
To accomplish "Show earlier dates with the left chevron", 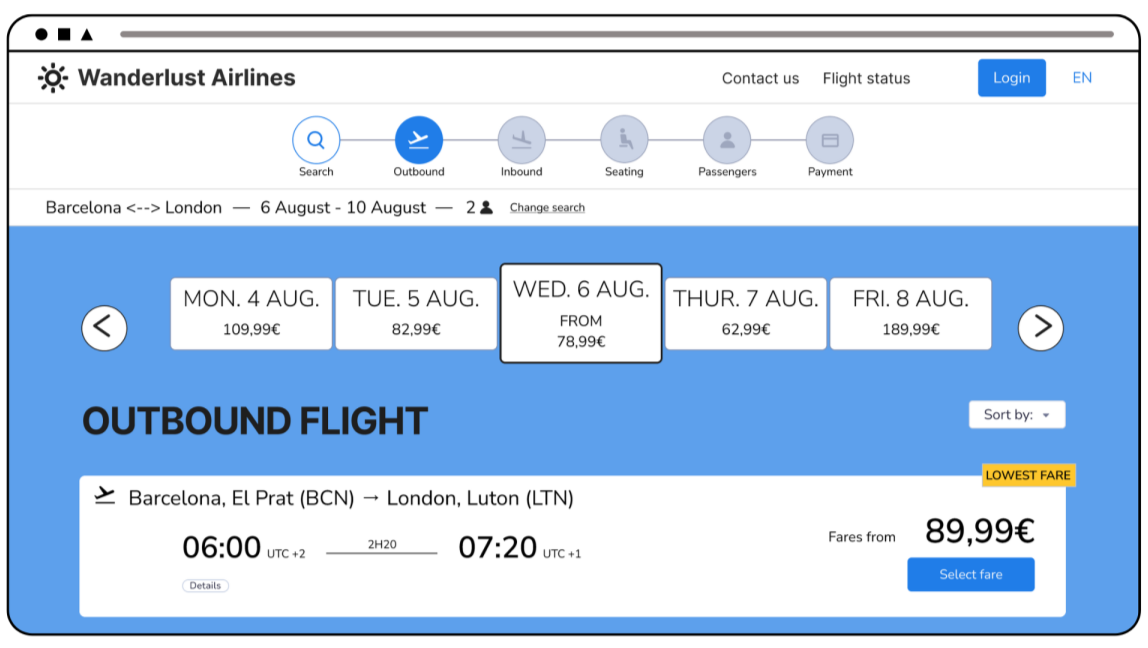I will pyautogui.click(x=104, y=327).
